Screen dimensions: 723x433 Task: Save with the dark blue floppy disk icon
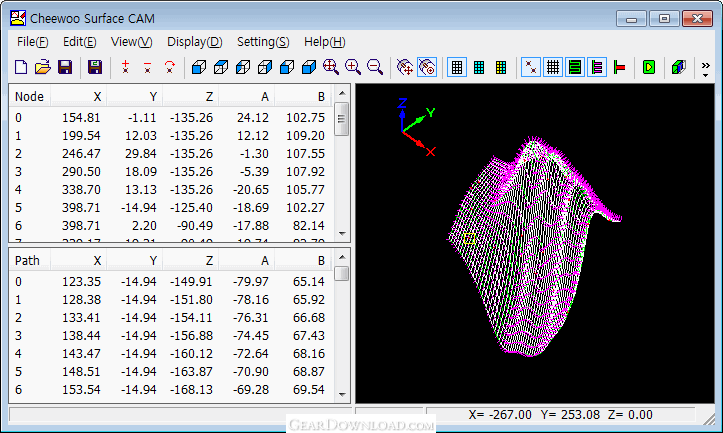click(x=65, y=67)
